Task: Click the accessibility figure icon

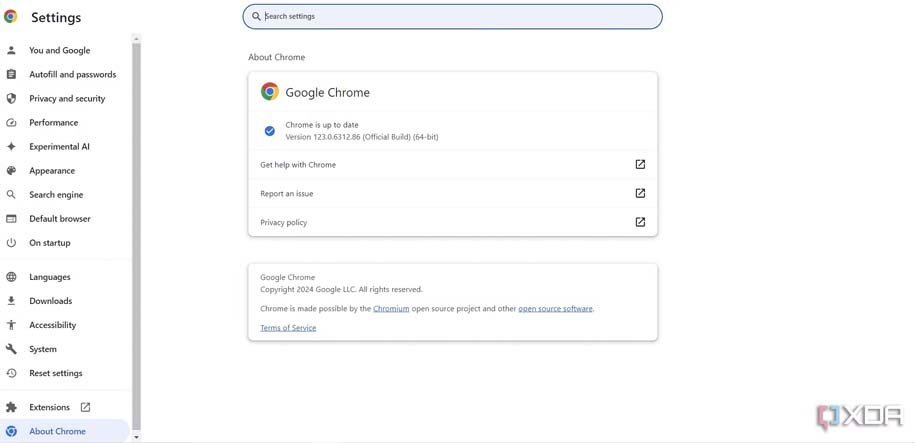Action: pos(11,325)
